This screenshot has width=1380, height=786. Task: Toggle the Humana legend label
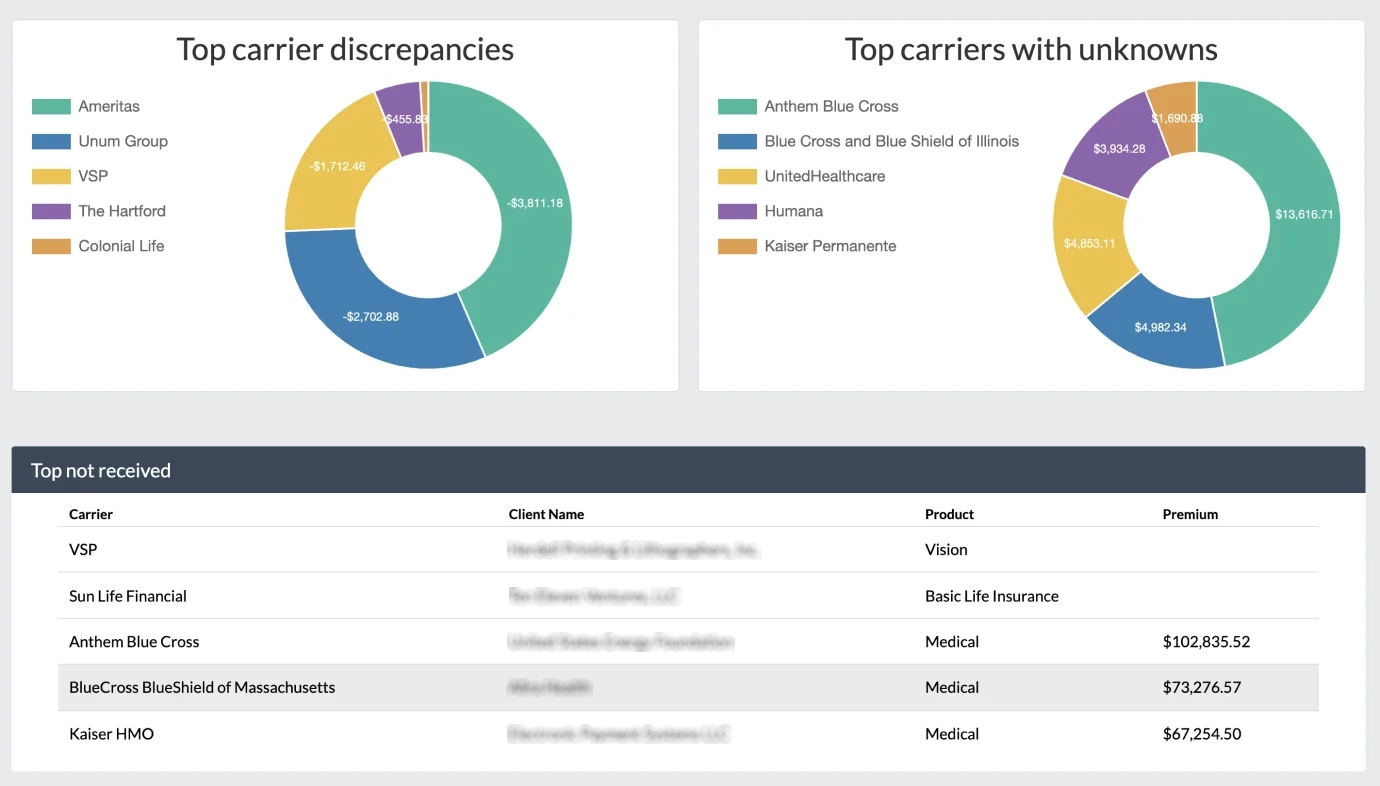point(793,211)
